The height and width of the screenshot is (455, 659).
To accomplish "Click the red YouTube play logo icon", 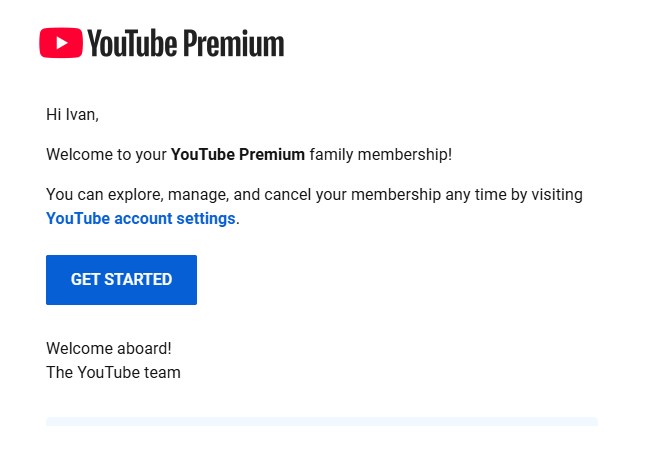I will tap(61, 43).
